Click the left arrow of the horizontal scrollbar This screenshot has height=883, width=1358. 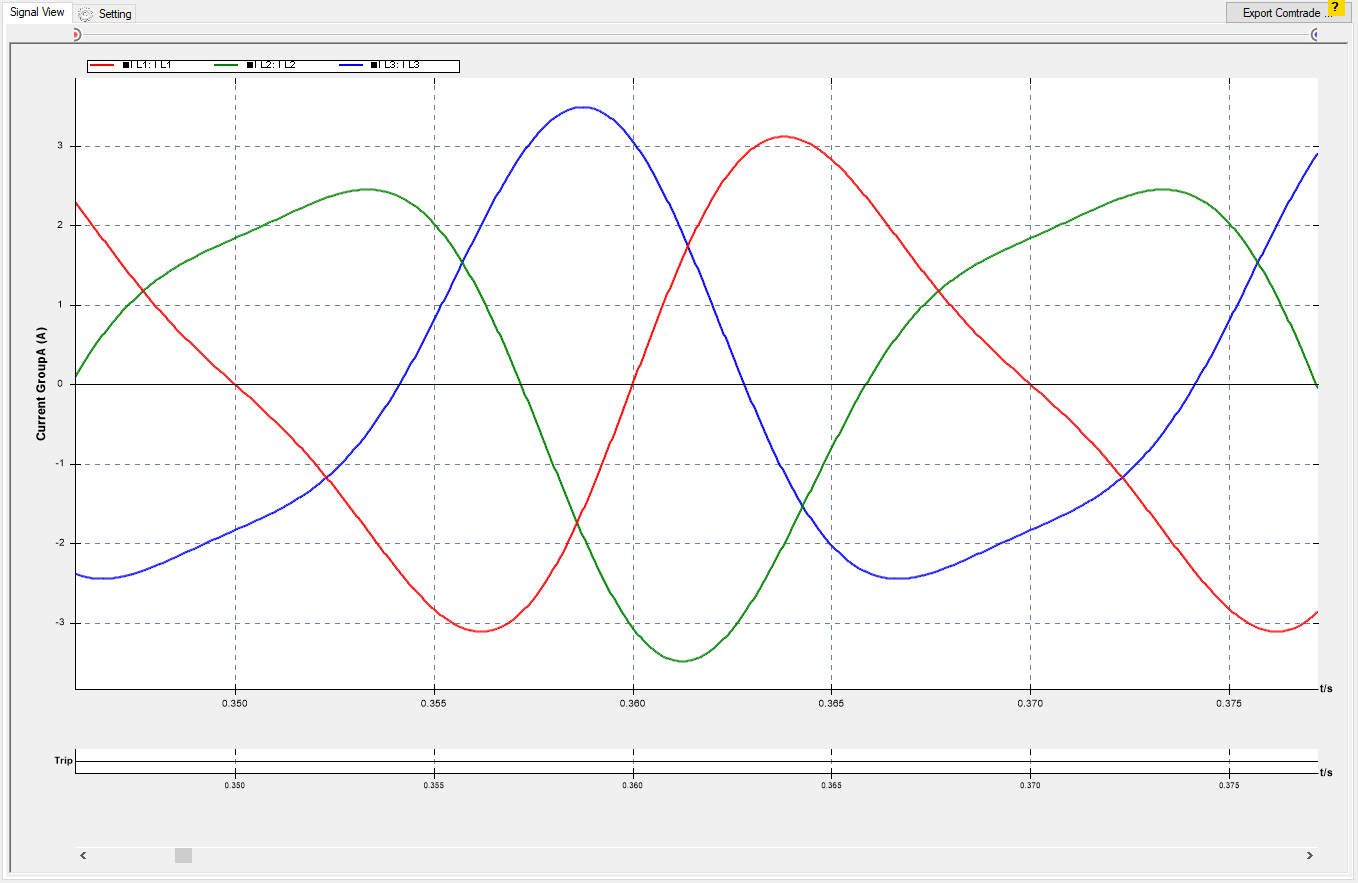[x=83, y=855]
